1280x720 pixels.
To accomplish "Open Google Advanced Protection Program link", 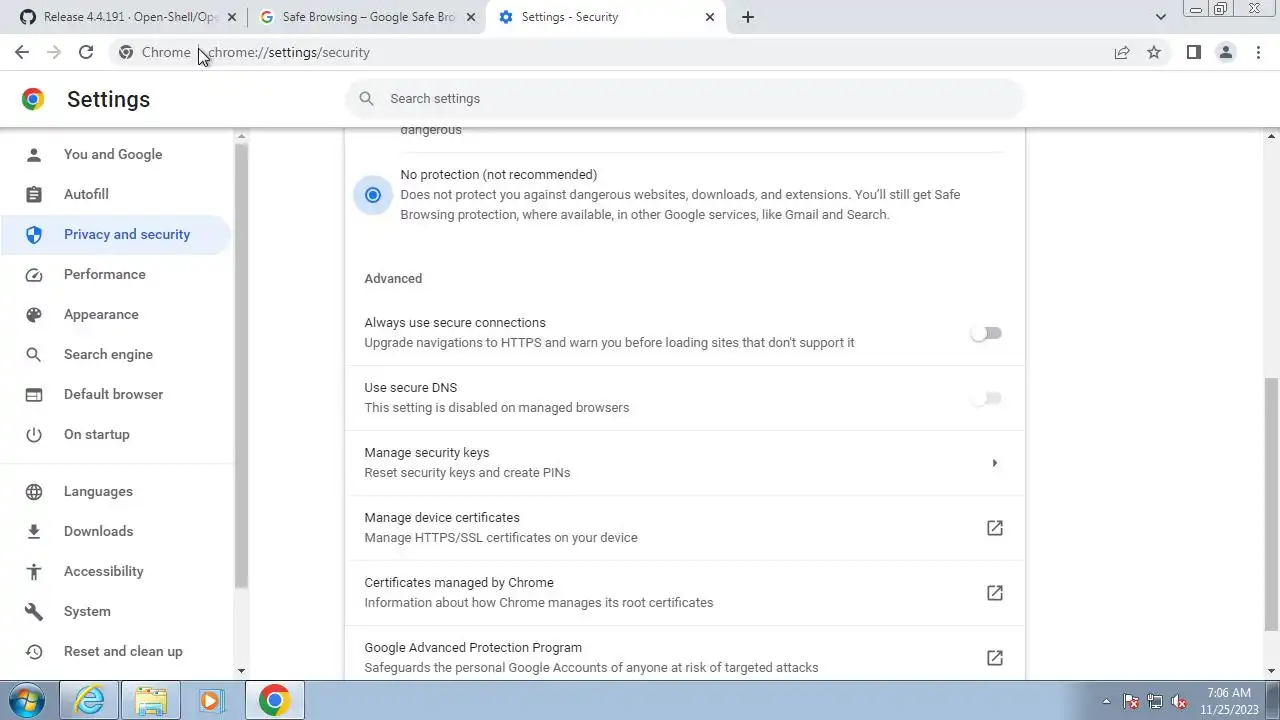I will [x=994, y=658].
